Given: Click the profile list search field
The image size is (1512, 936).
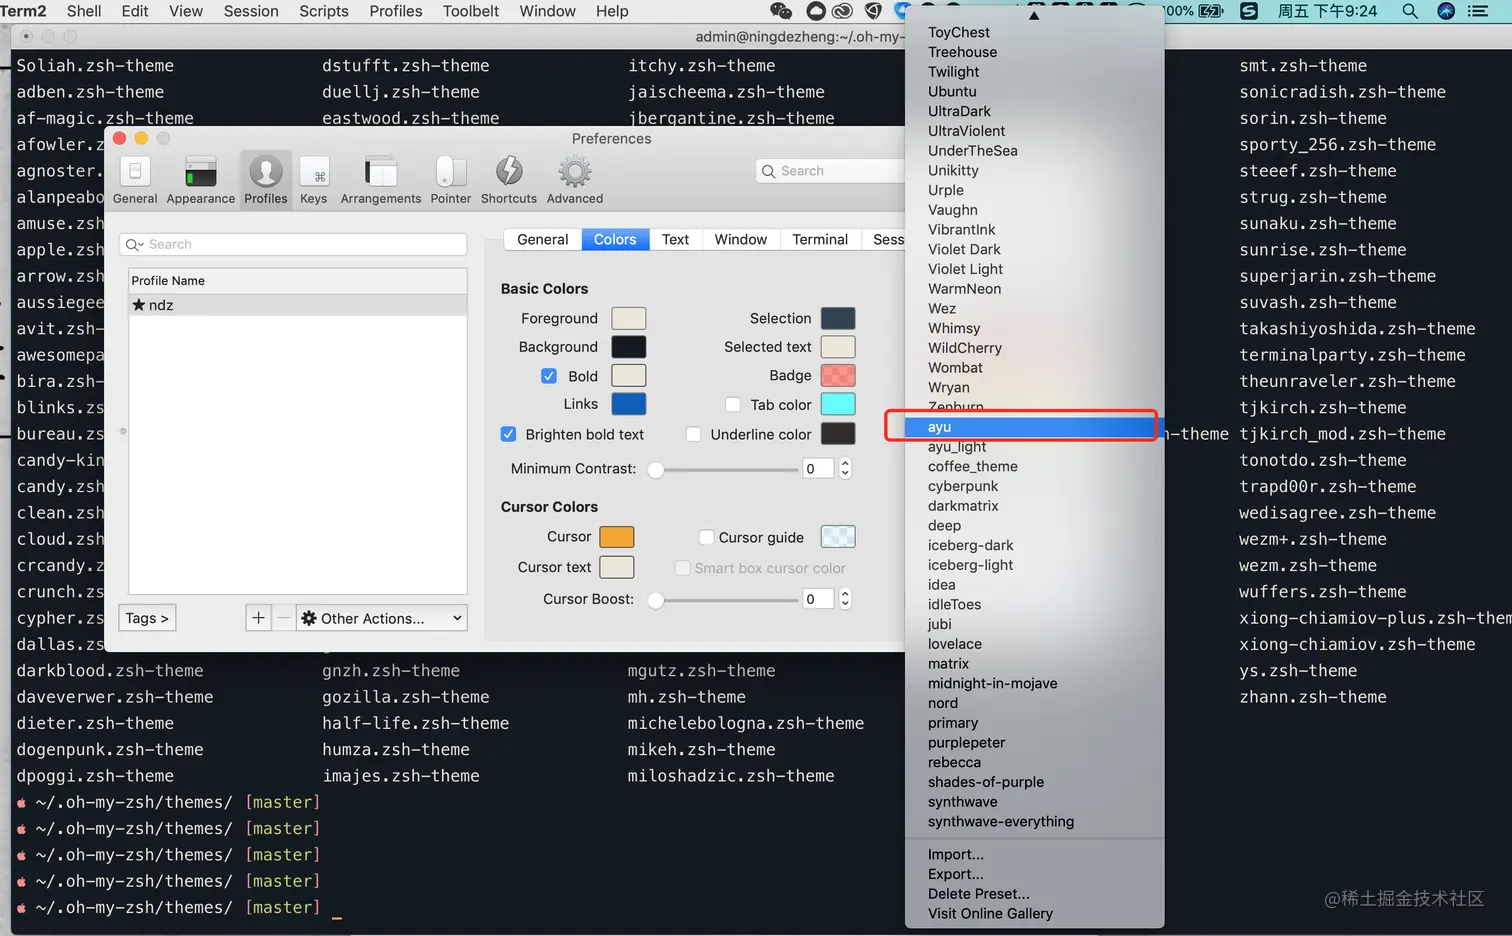Looking at the screenshot, I should click(293, 244).
